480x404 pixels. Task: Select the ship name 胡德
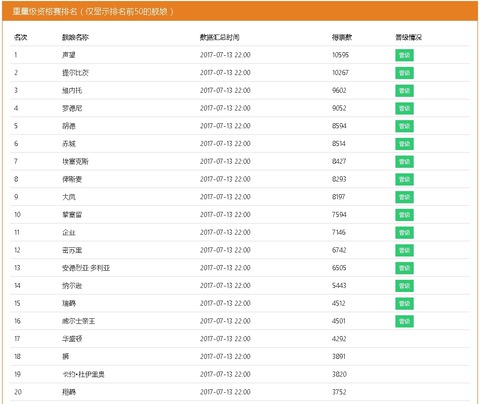69,126
